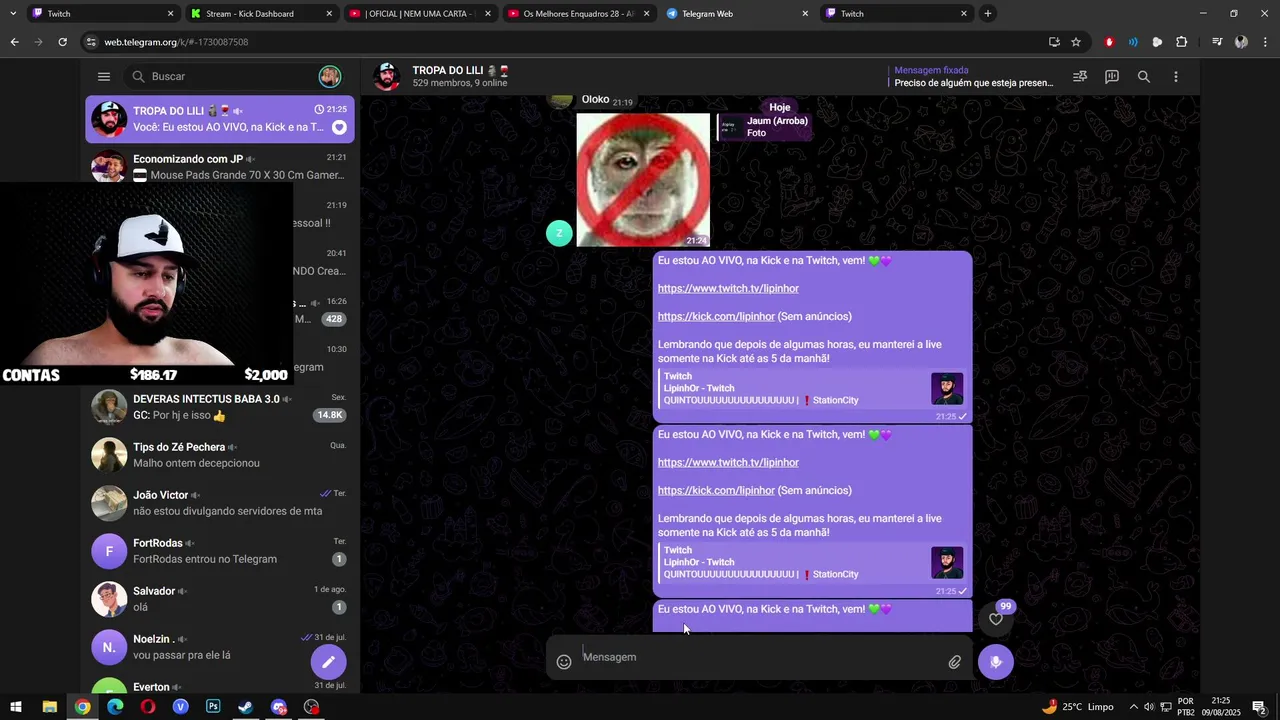Screen dimensions: 1280x720
Task: Focus the Buscar search field
Action: point(220,76)
